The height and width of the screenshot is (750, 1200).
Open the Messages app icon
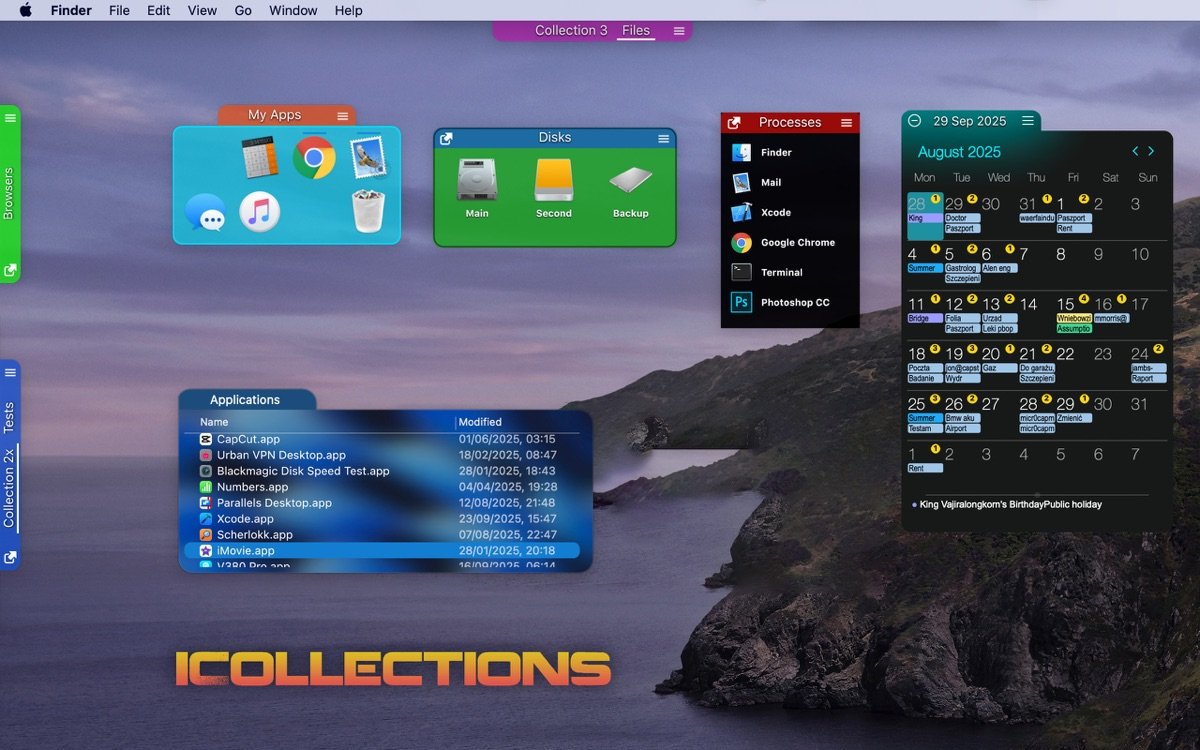(205, 212)
